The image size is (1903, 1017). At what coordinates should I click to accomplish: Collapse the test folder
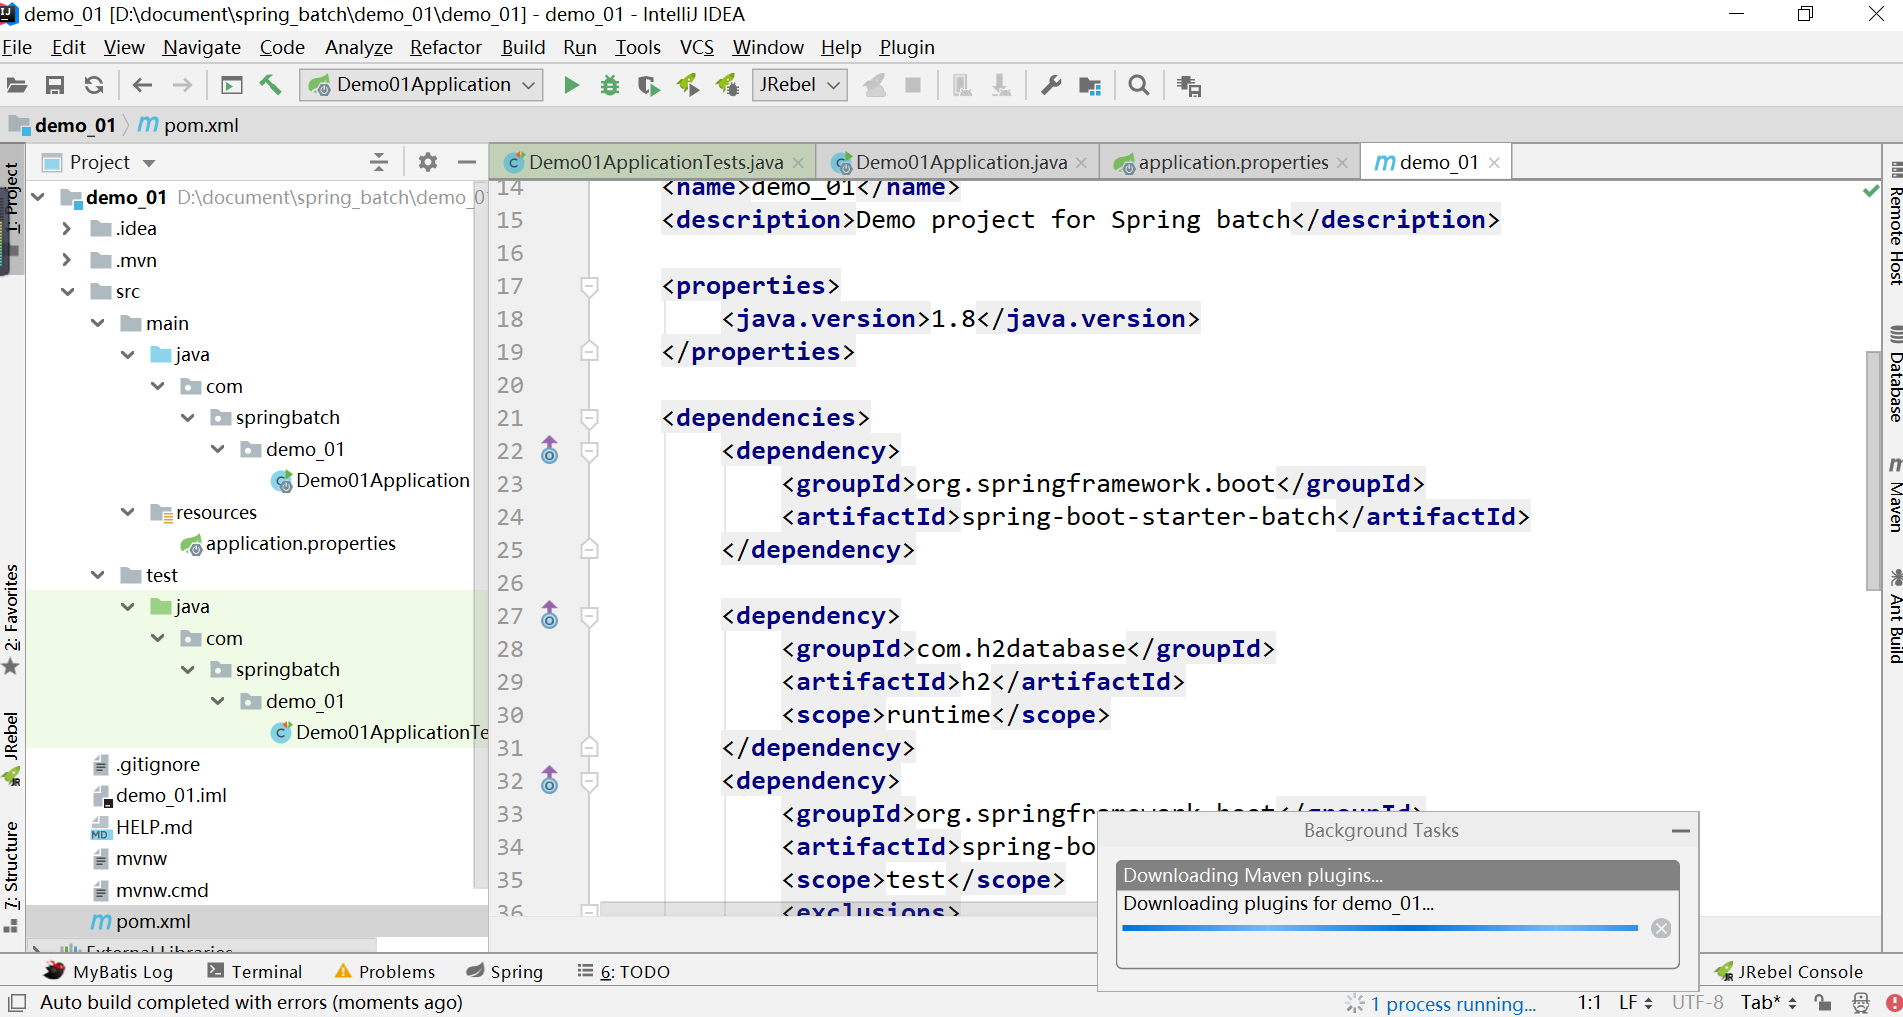97,575
